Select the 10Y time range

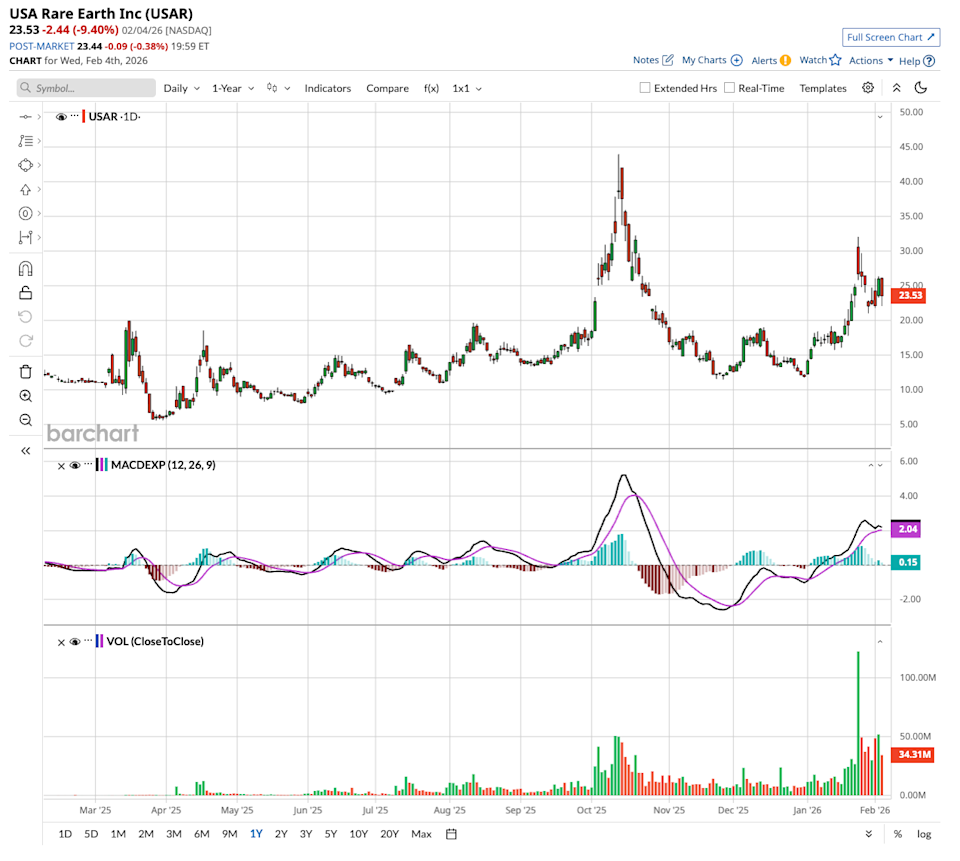(358, 834)
